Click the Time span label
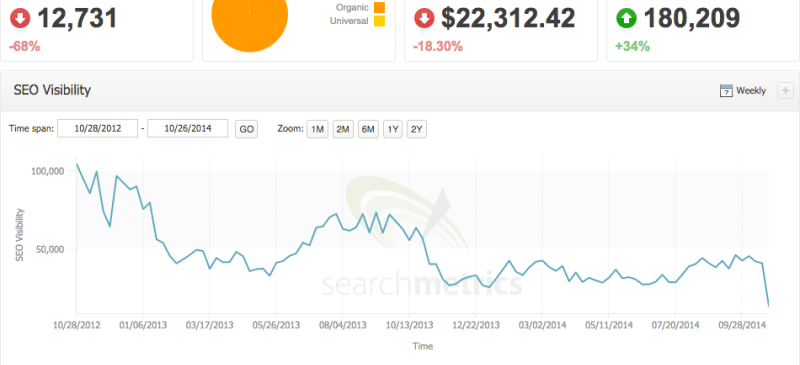 pyautogui.click(x=31, y=129)
